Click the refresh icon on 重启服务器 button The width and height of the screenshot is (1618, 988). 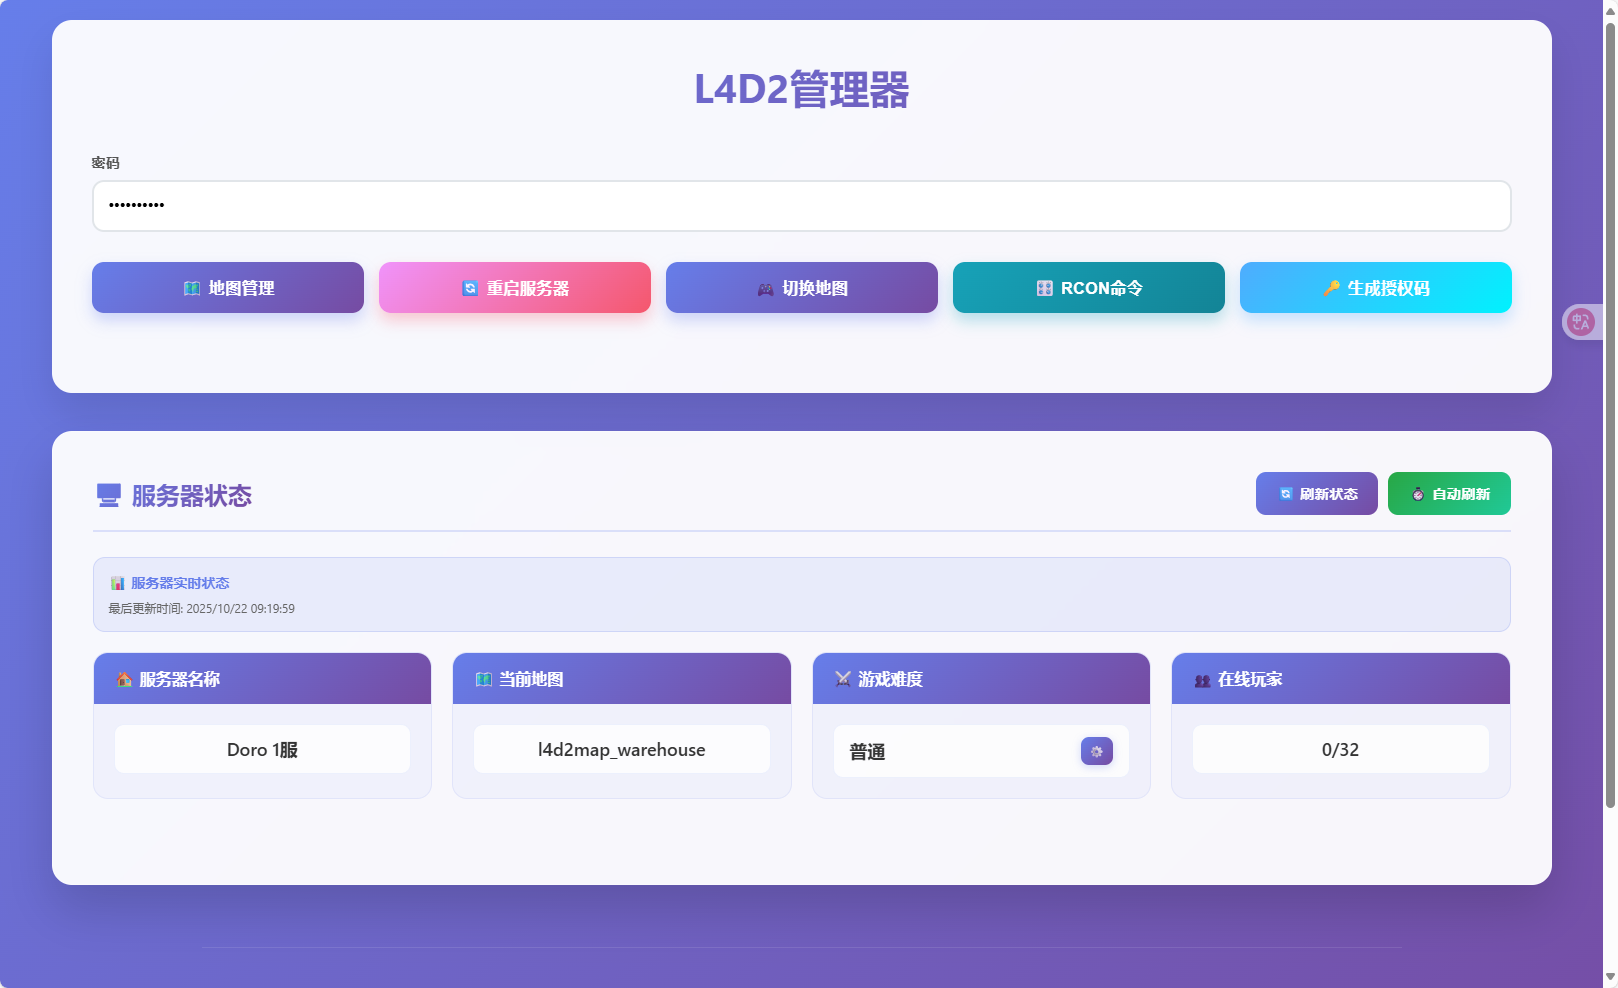(470, 289)
